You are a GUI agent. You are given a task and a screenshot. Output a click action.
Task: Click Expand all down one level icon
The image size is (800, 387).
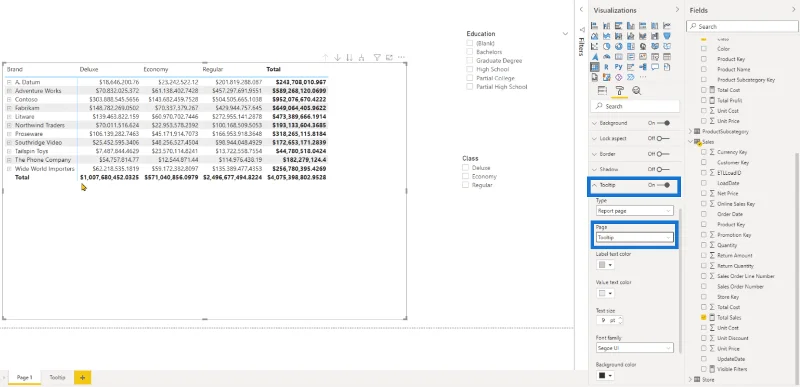(x=362, y=58)
